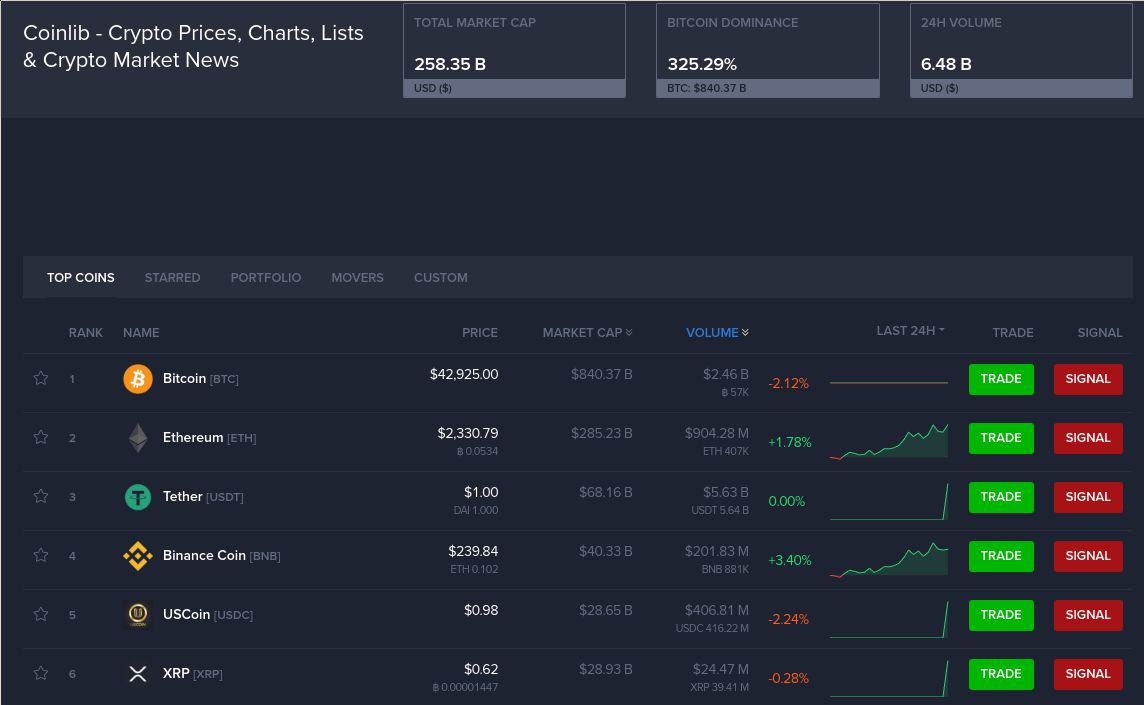1144x705 pixels.
Task: Click Bitcoin price $42,925.00
Action: pyautogui.click(x=464, y=374)
